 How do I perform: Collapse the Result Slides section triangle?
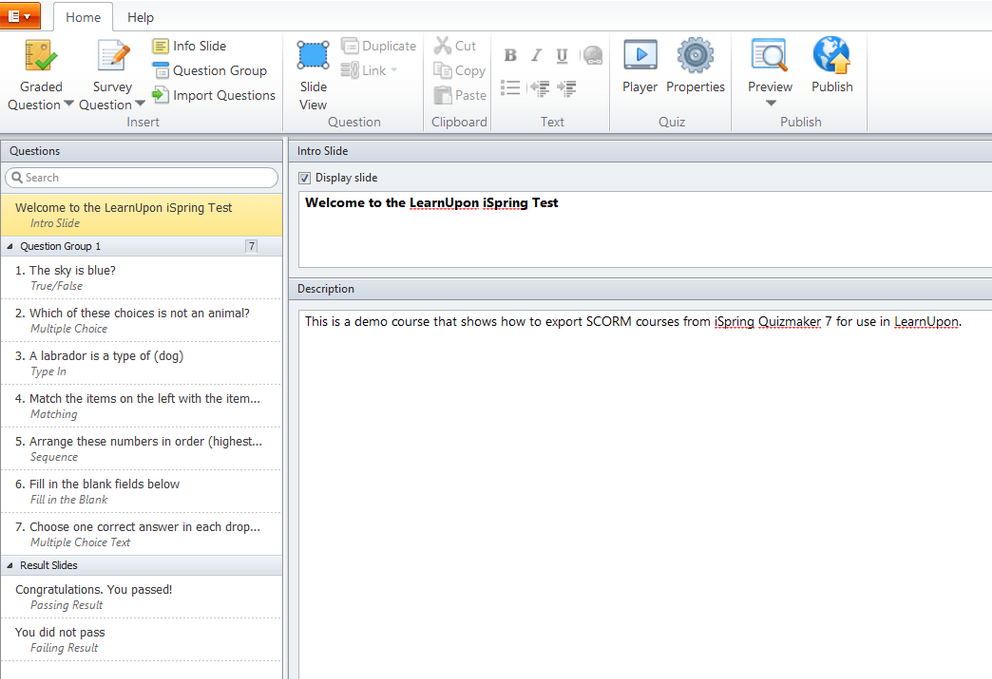pyautogui.click(x=9, y=565)
